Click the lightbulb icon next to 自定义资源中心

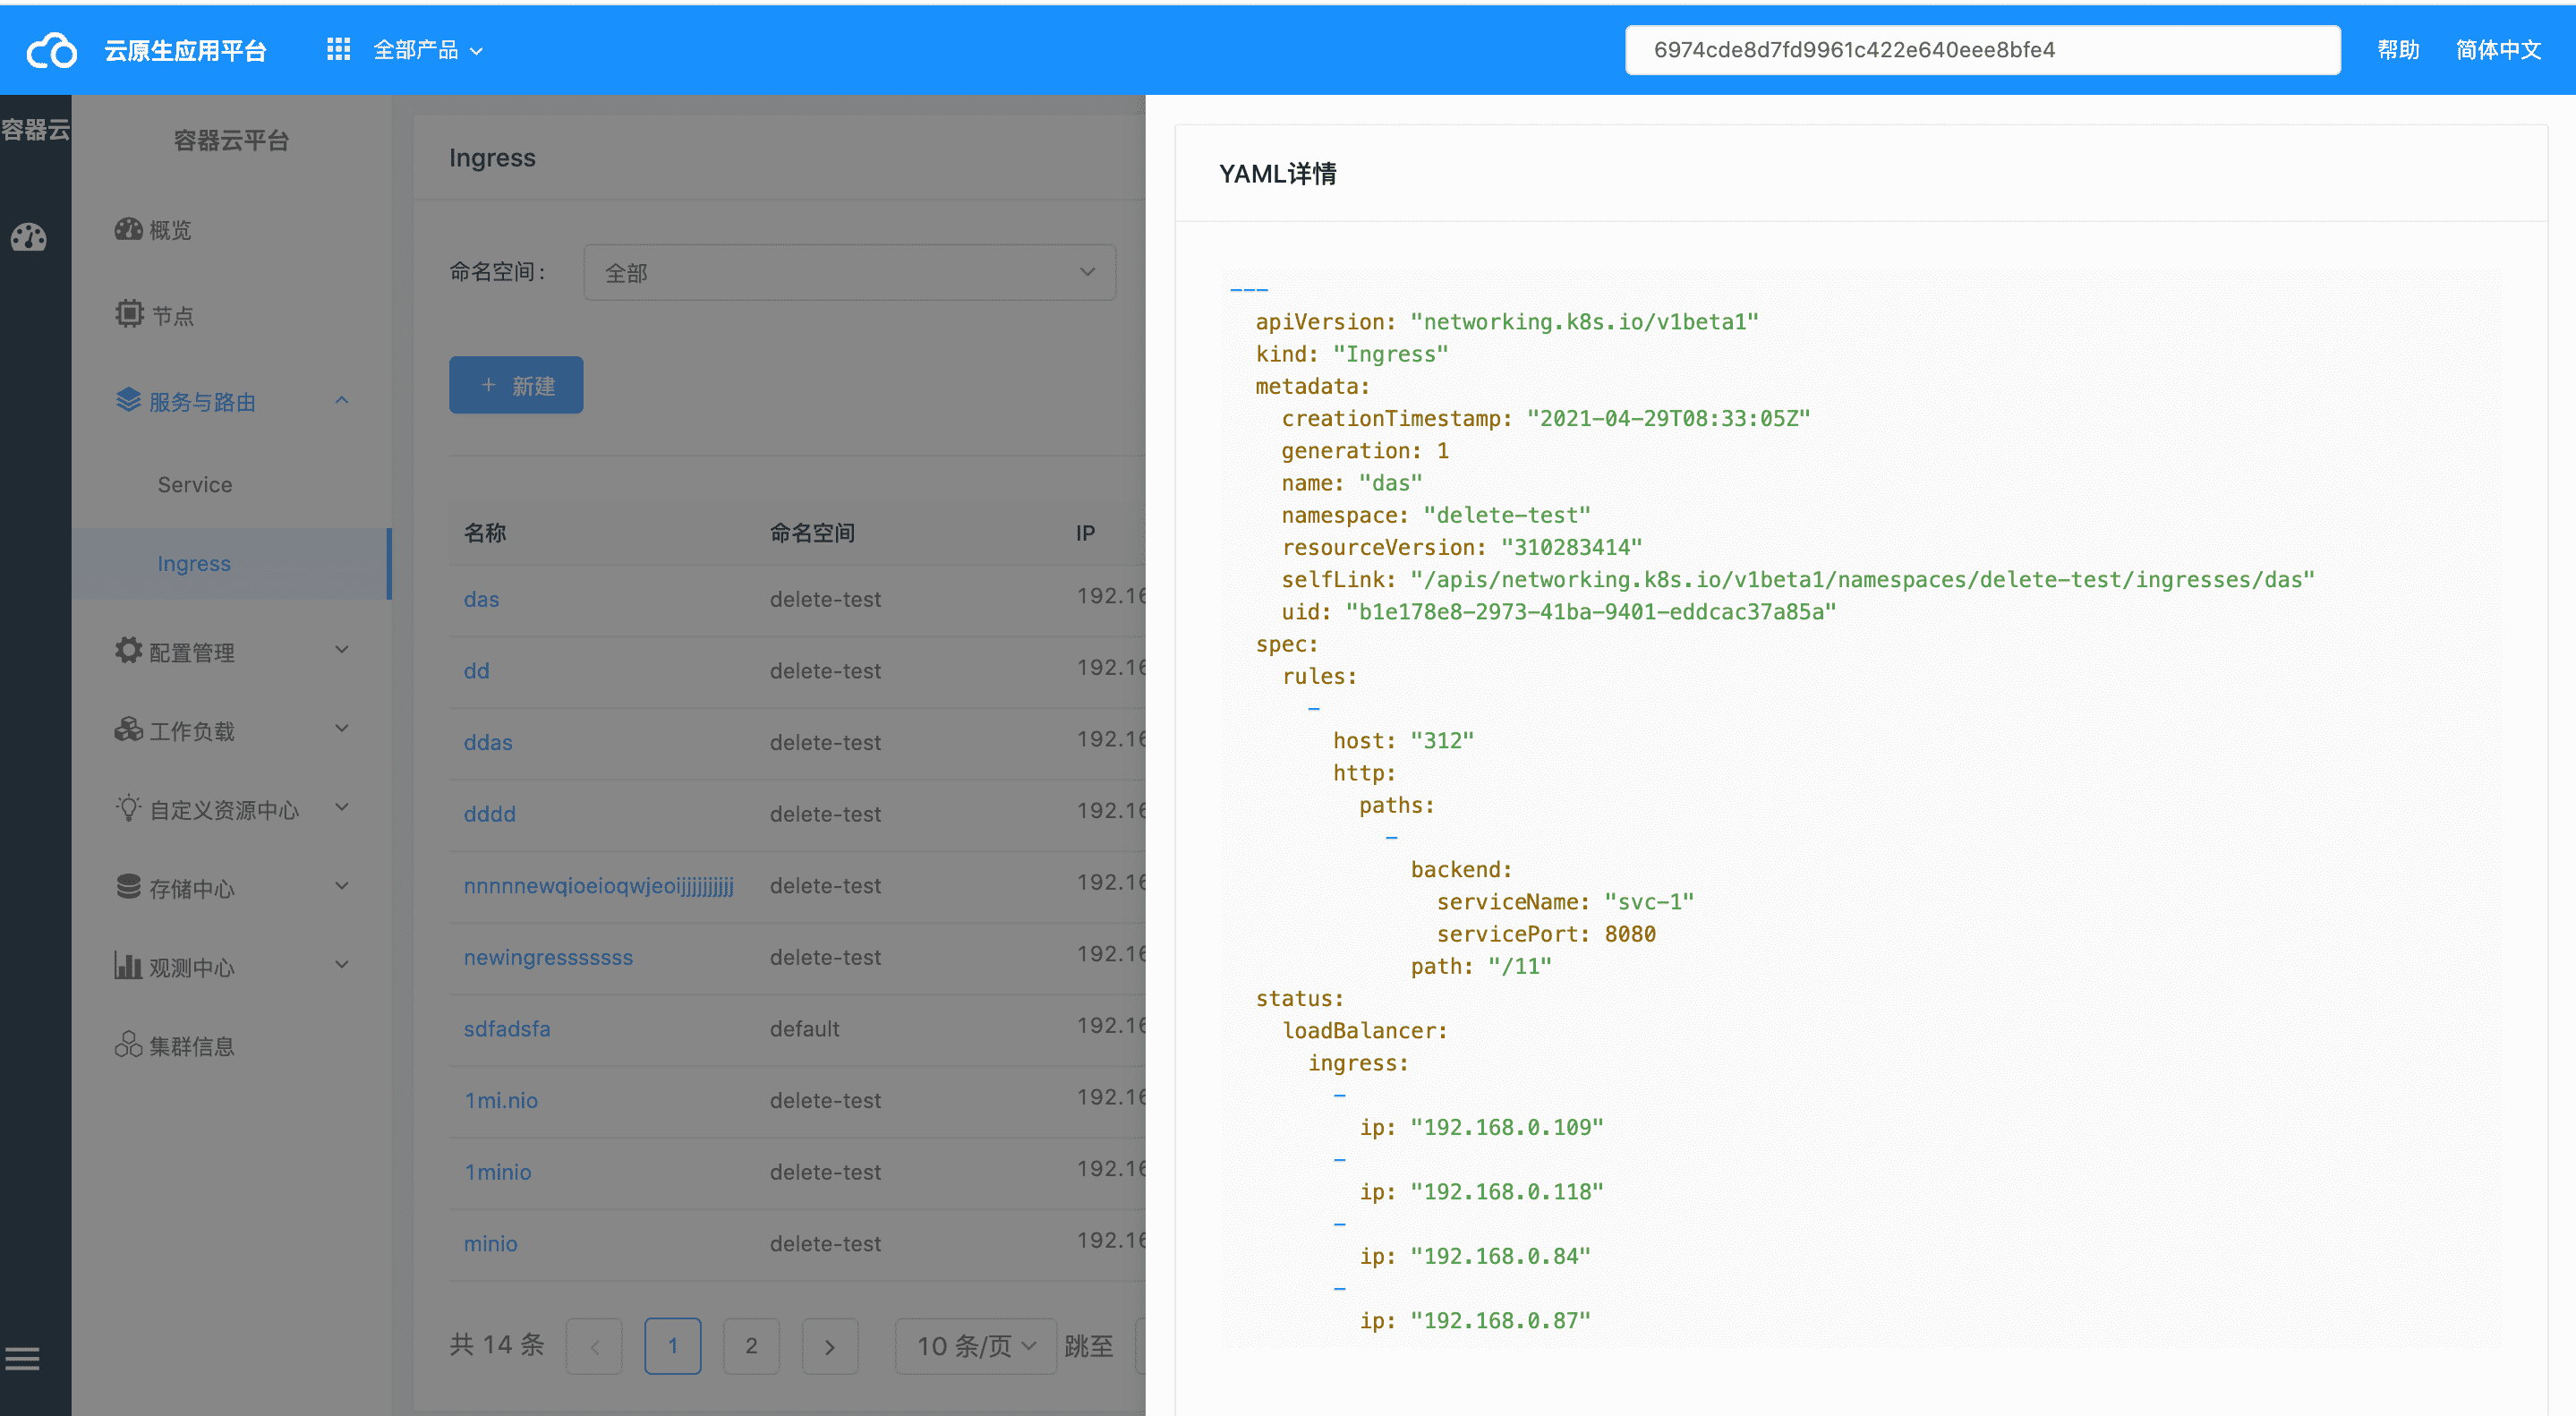pyautogui.click(x=128, y=808)
